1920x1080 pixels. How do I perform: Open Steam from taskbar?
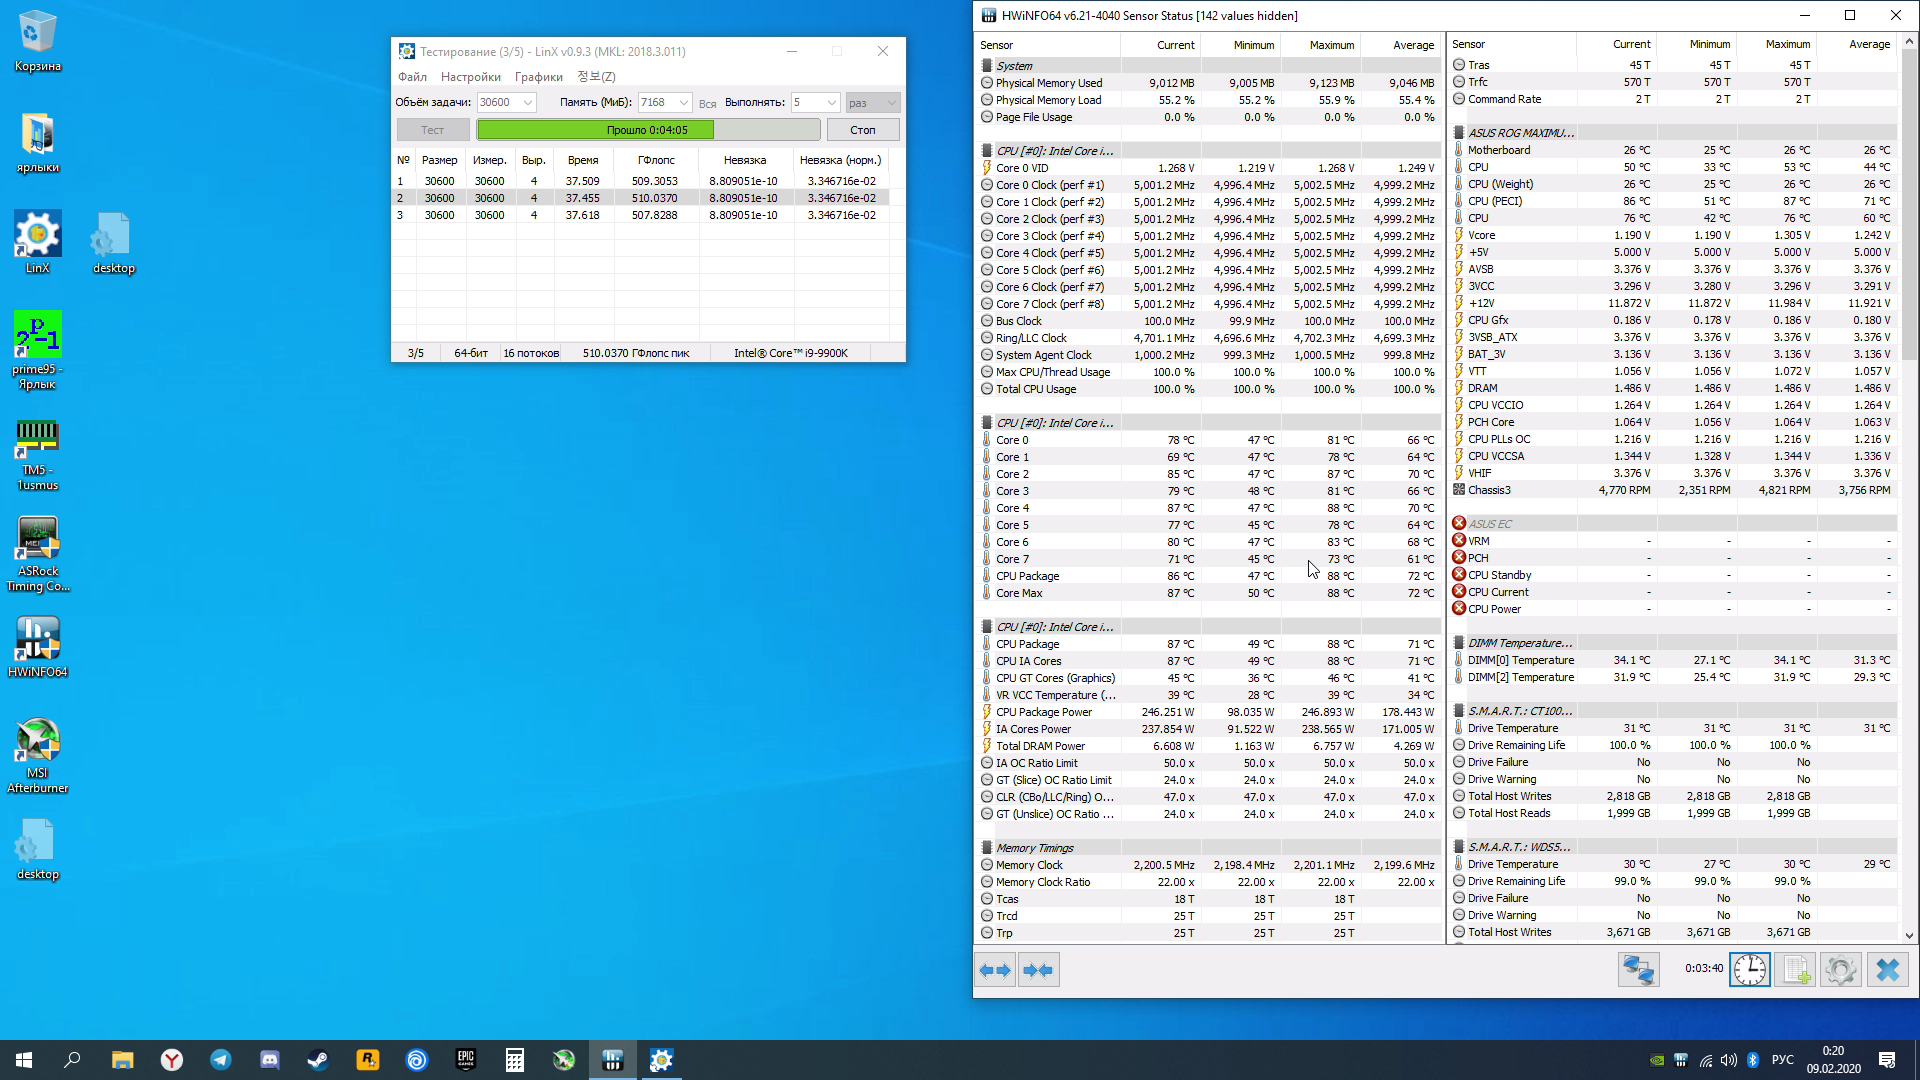click(x=318, y=1060)
